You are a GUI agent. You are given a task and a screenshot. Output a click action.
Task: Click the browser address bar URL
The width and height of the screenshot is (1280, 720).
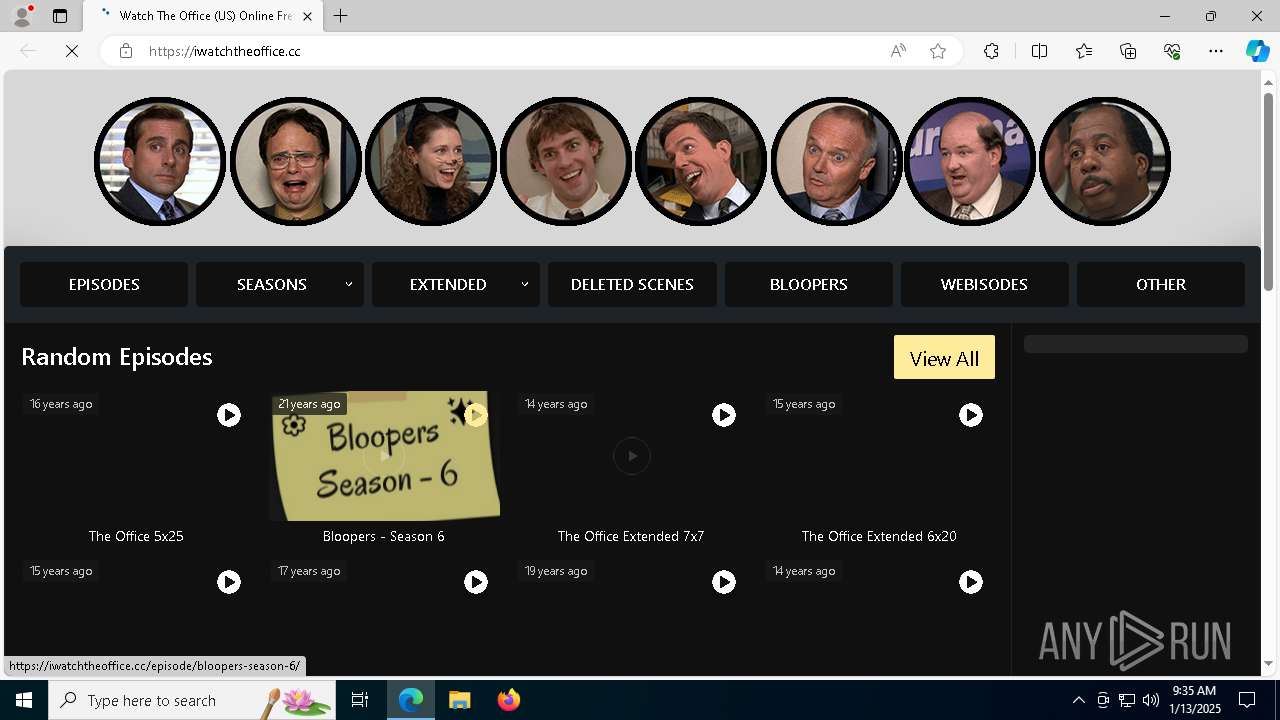(x=225, y=51)
